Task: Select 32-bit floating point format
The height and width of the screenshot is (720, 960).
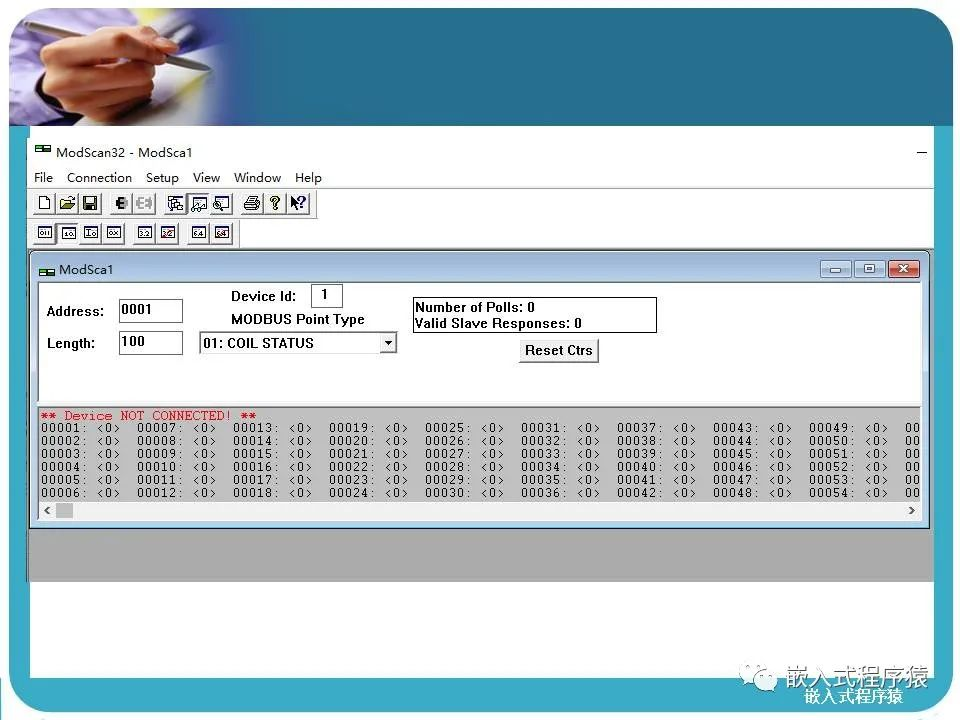Action: [x=144, y=233]
